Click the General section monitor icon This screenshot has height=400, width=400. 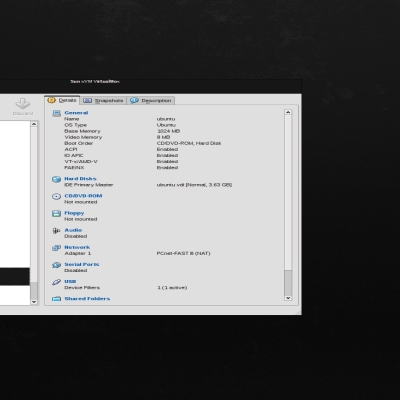click(56, 113)
